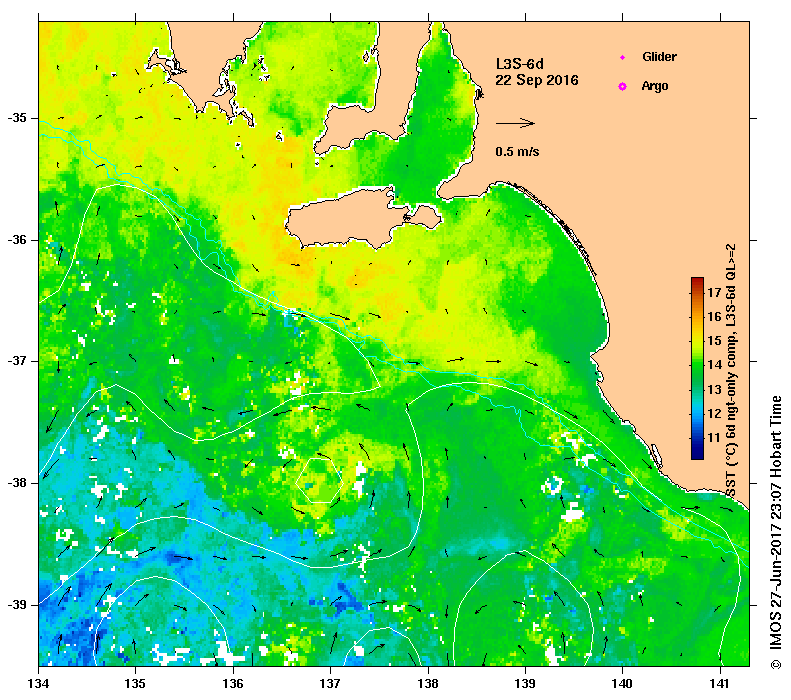This screenshot has height=700, width=791.
Task: Click the 'Glider' legend label
Action: click(x=659, y=56)
